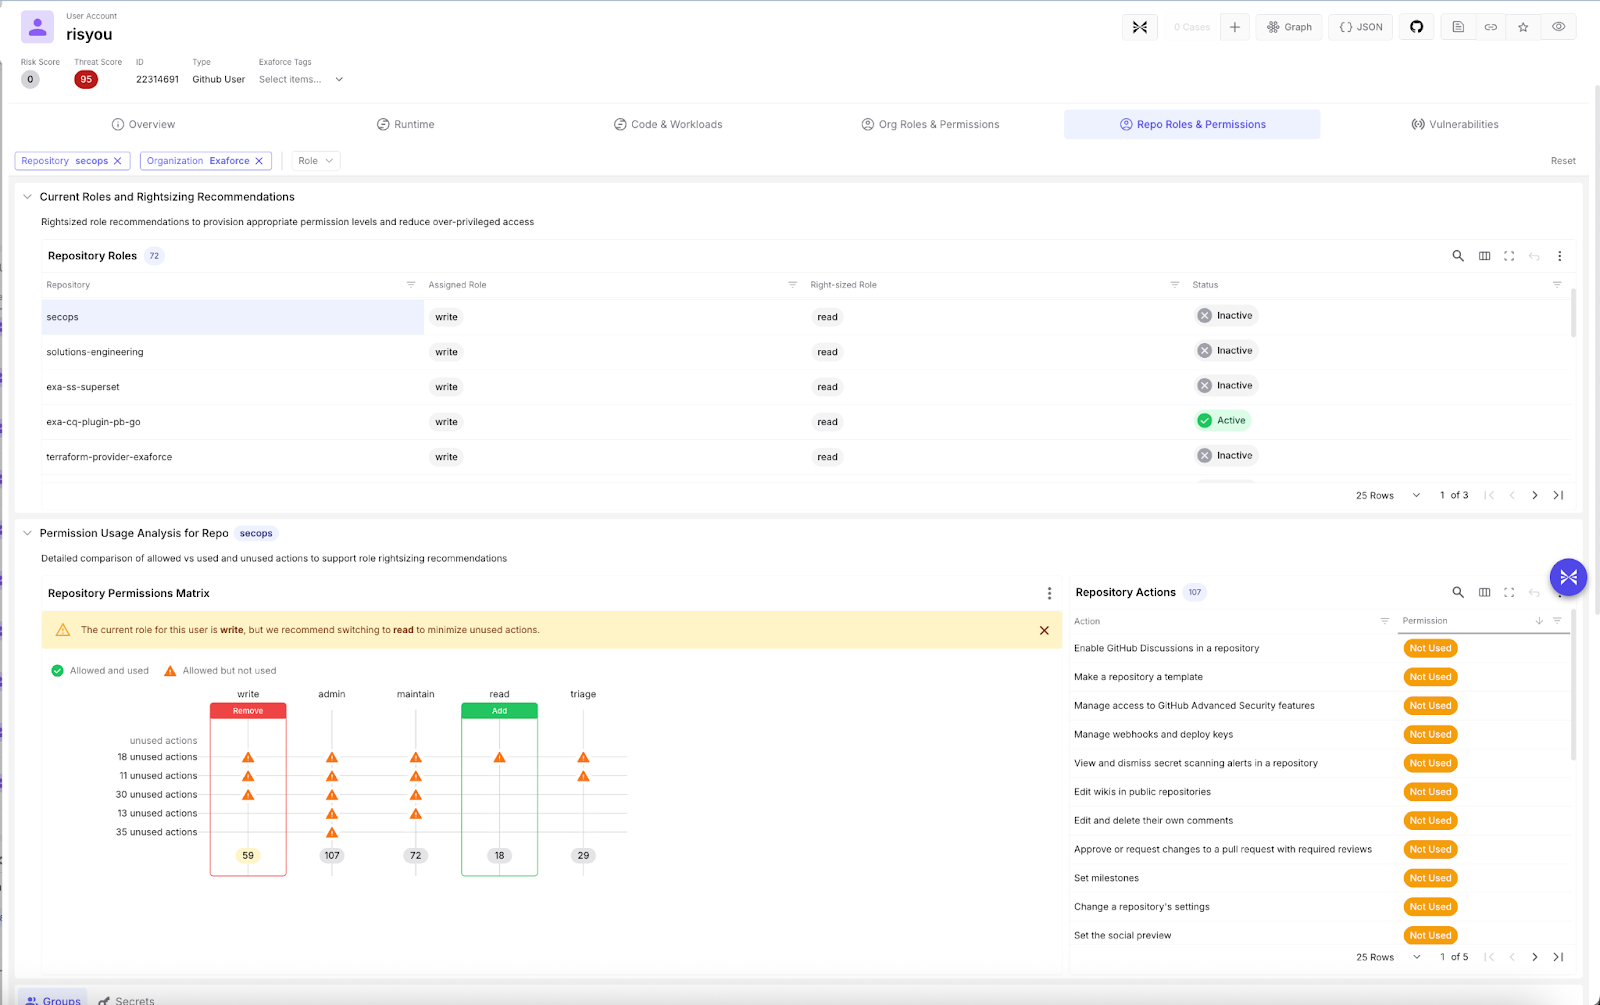Click the warning marker in the read column
Viewport: 1600px width, 1005px height.
click(499, 758)
